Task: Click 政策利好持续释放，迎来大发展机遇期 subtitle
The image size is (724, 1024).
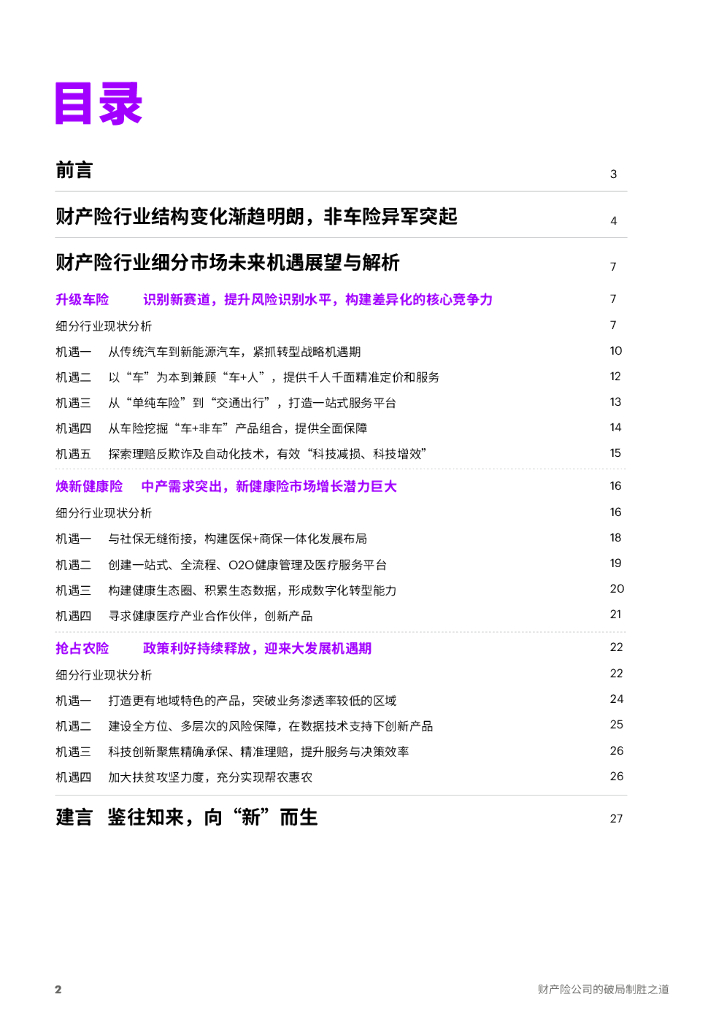Action: [x=257, y=648]
